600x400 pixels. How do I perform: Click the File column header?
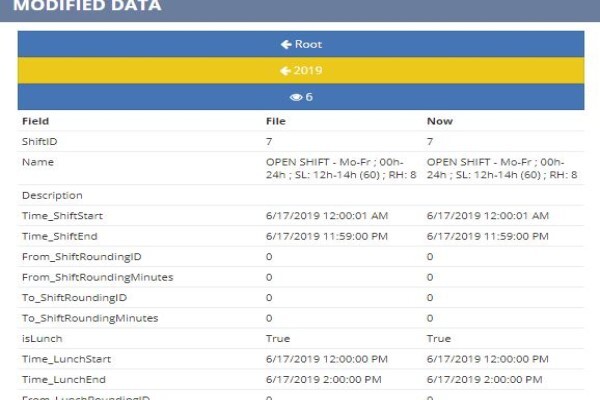[276, 121]
